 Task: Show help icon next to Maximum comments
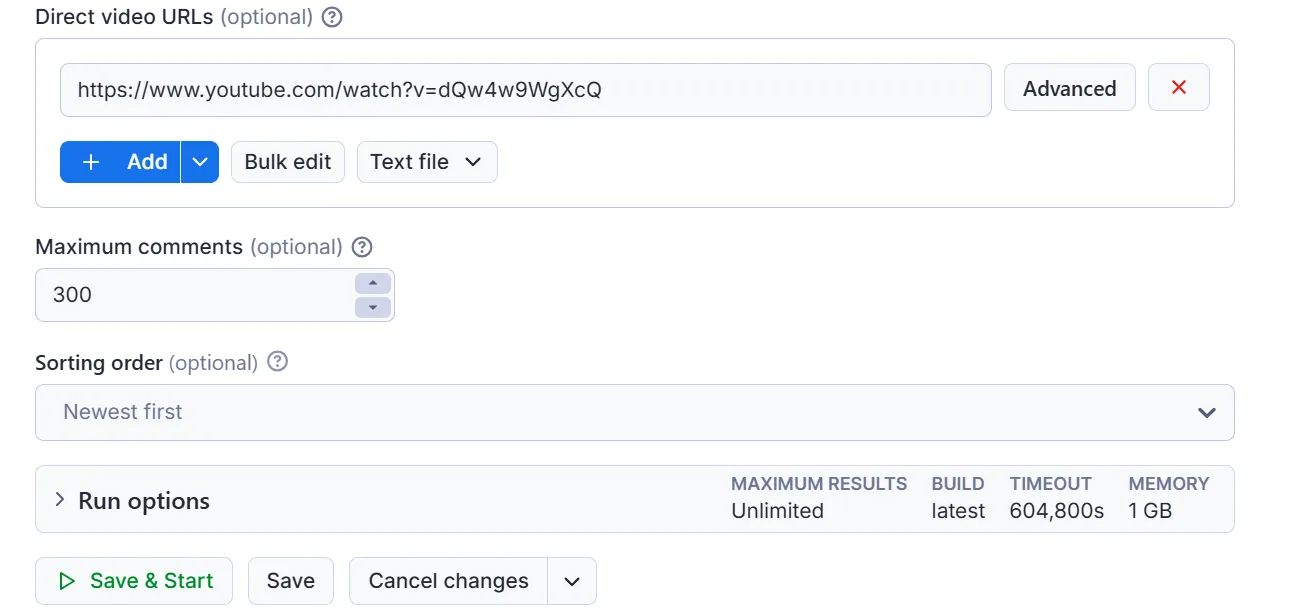coord(363,246)
